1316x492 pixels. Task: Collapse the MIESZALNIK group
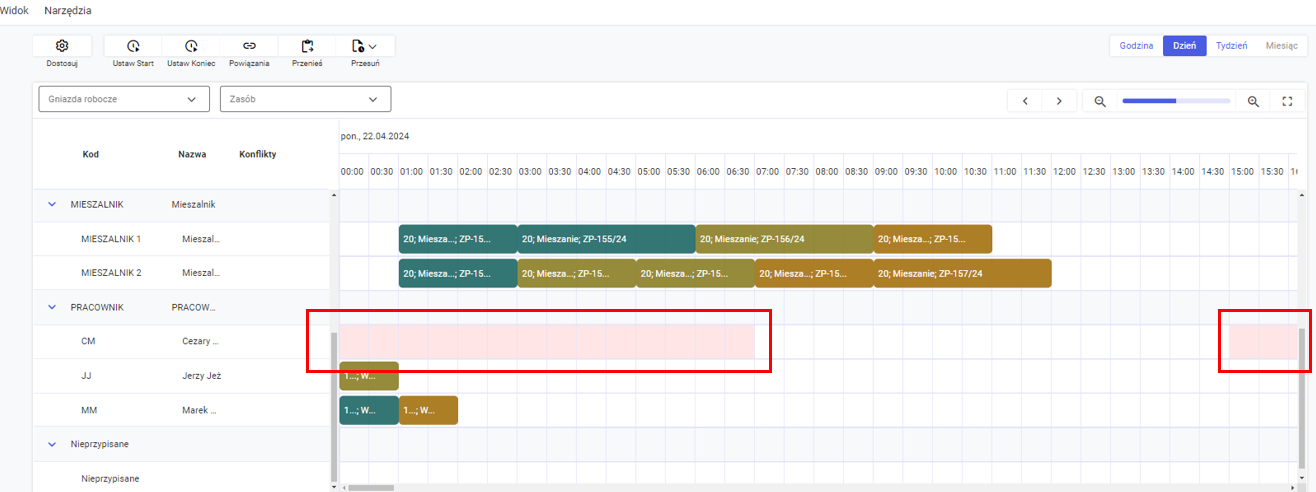point(52,205)
